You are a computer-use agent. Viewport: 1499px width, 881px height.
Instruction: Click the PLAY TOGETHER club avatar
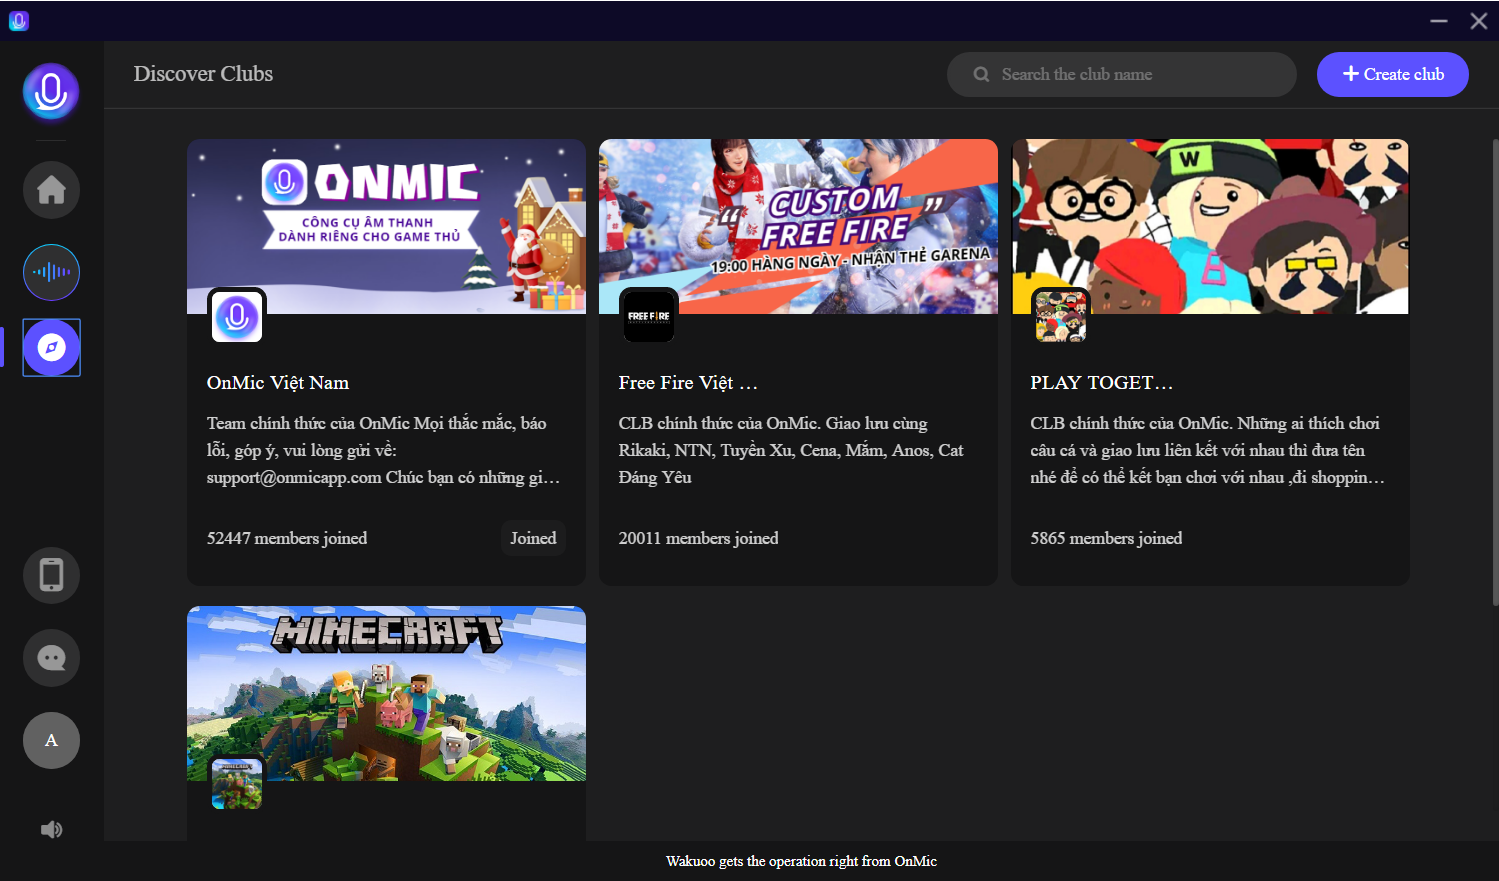point(1061,316)
